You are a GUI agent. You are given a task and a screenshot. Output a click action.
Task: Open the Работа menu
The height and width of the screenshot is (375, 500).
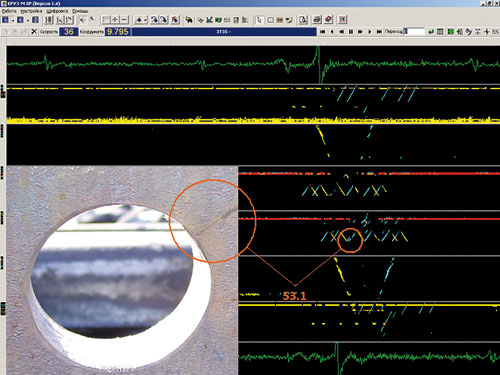coord(9,11)
